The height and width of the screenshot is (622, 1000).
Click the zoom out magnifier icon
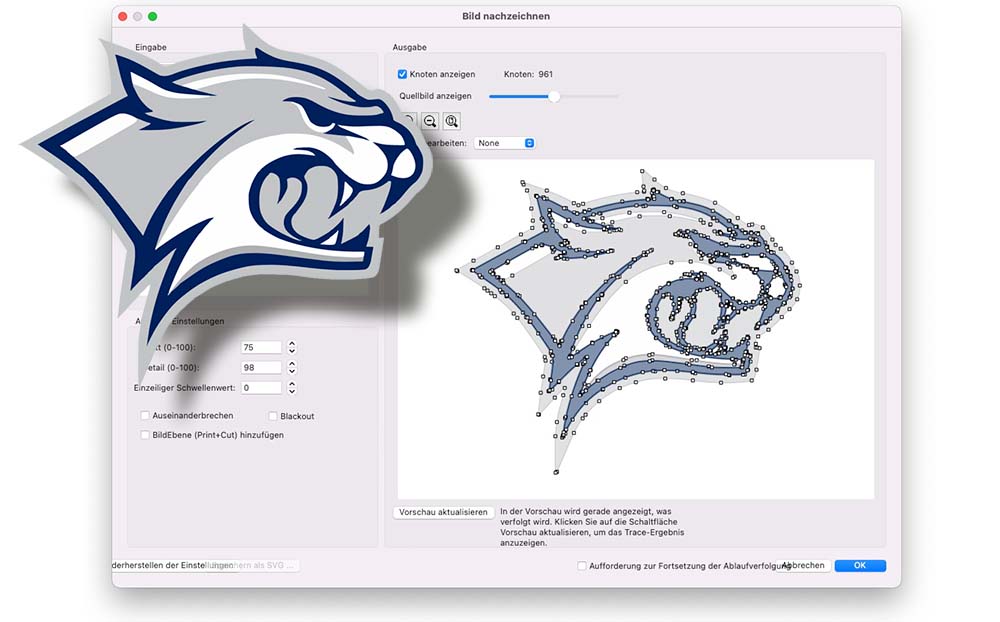[430, 121]
